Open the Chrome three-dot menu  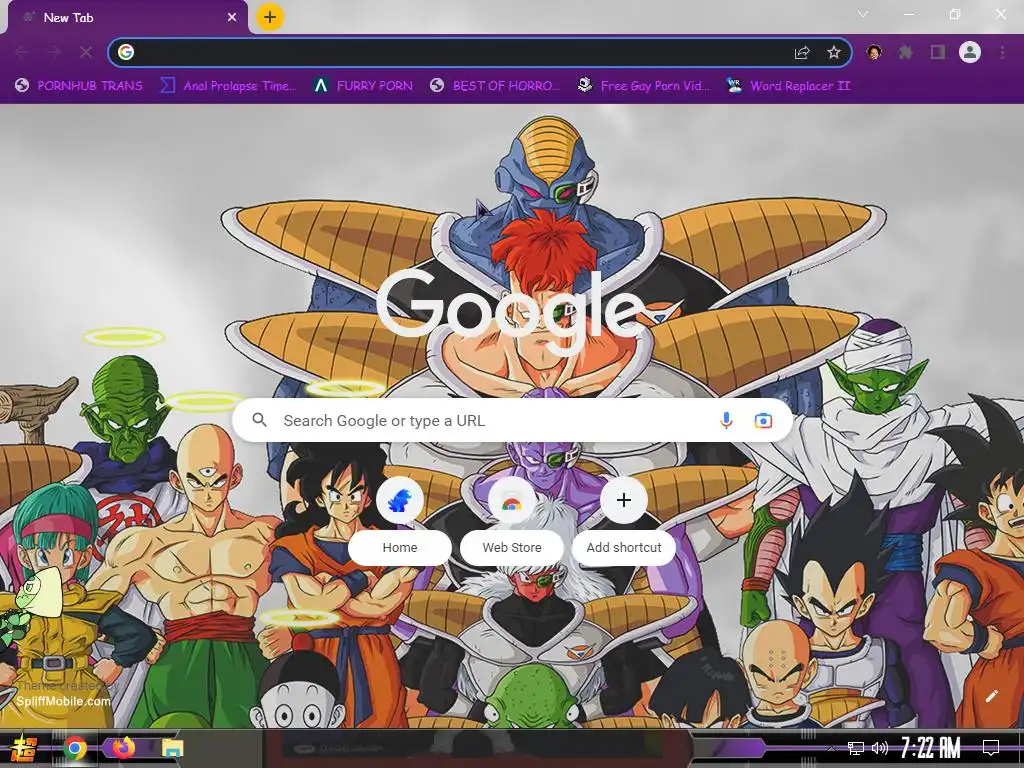[1002, 52]
